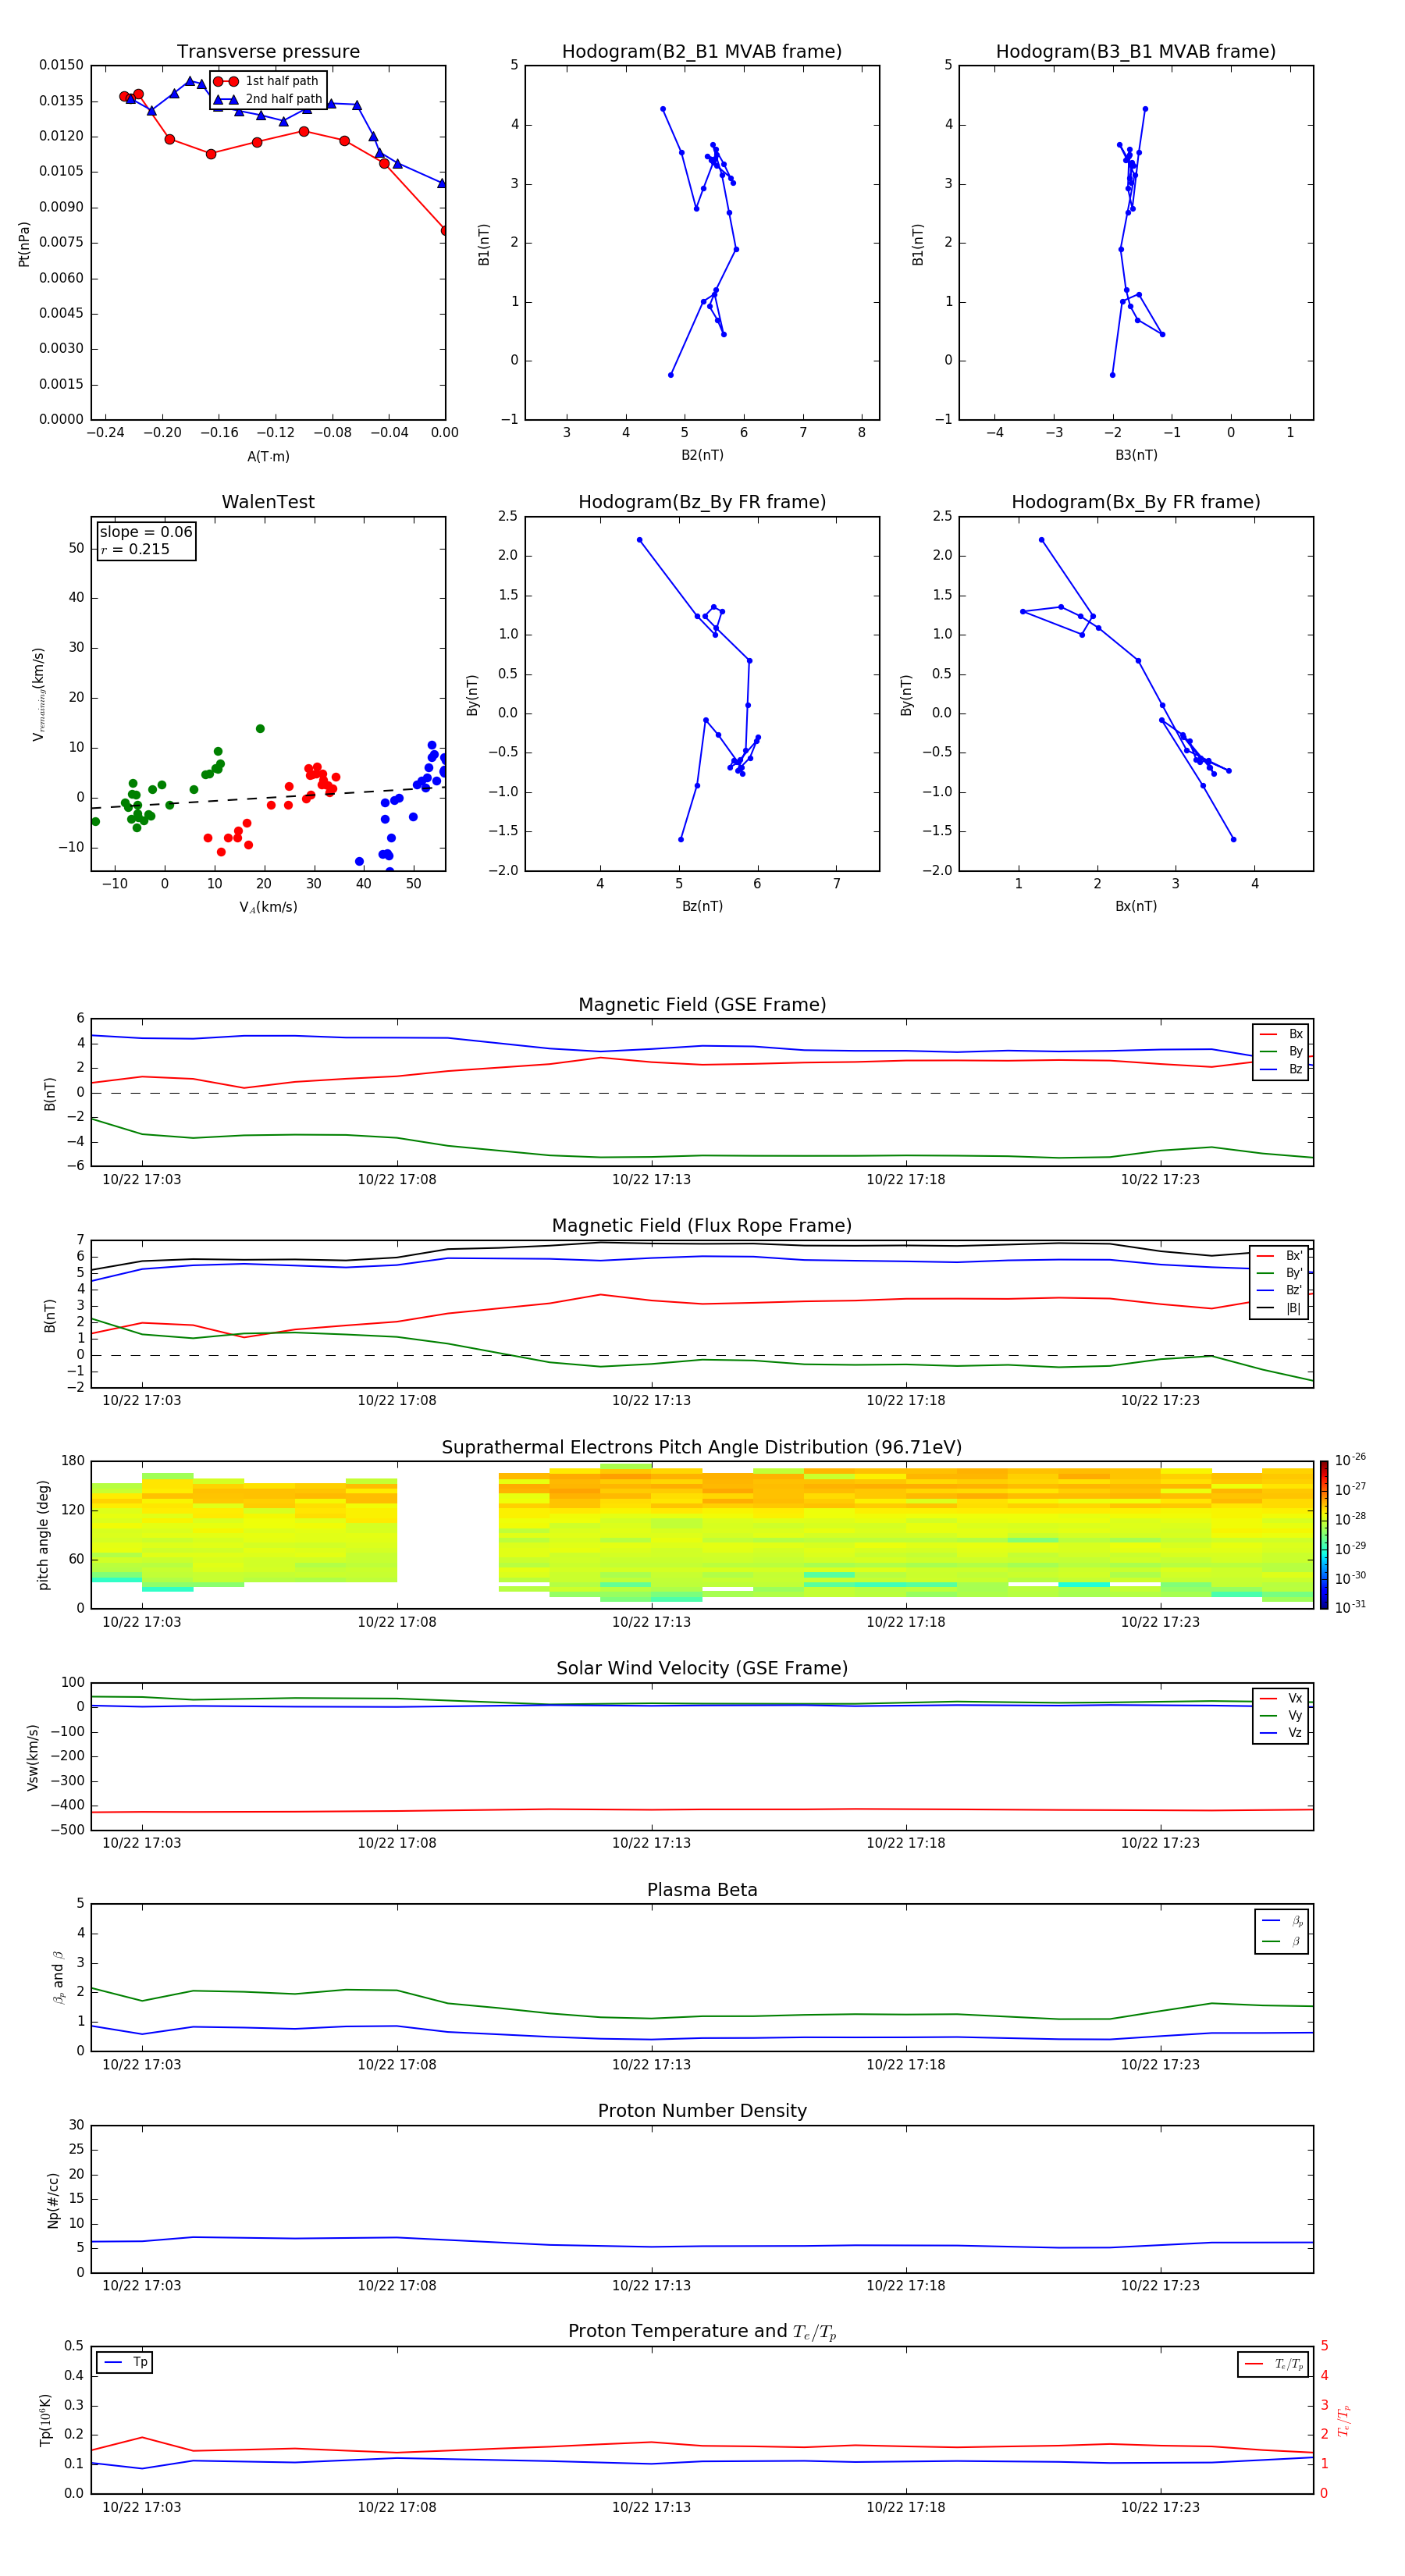Select the 'Tp' legend entry
The image size is (1405, 2576).
pos(125,2362)
